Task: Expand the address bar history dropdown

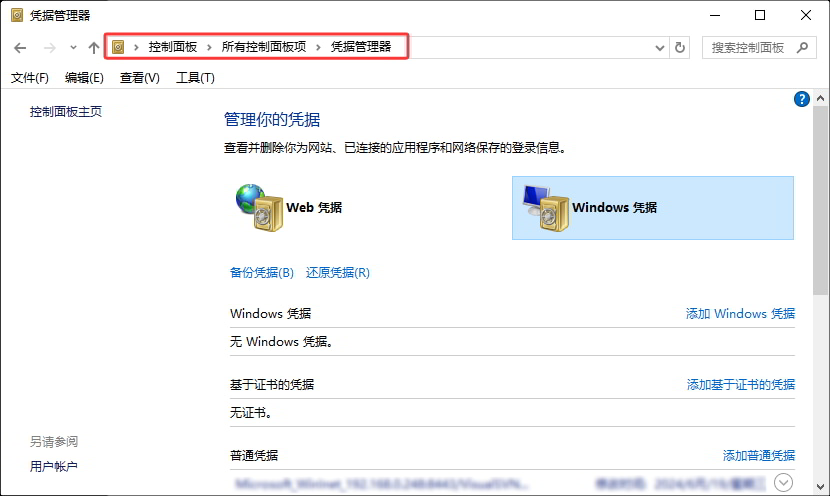Action: (x=659, y=47)
